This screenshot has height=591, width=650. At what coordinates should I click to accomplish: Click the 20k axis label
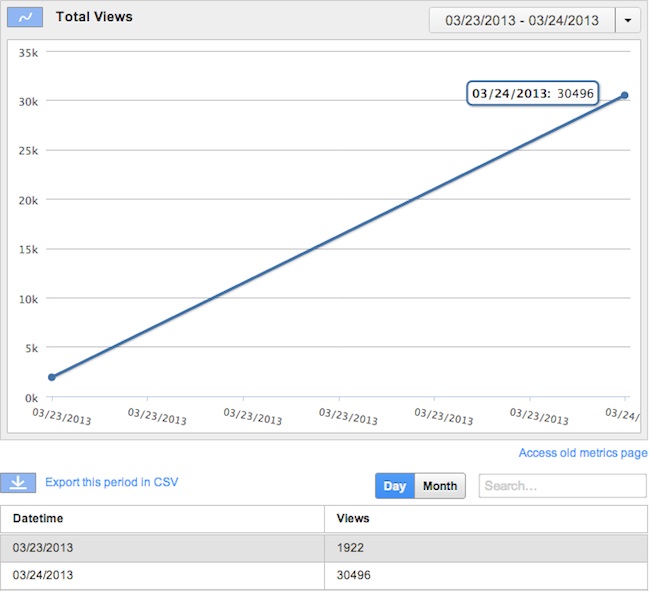pyautogui.click(x=28, y=201)
